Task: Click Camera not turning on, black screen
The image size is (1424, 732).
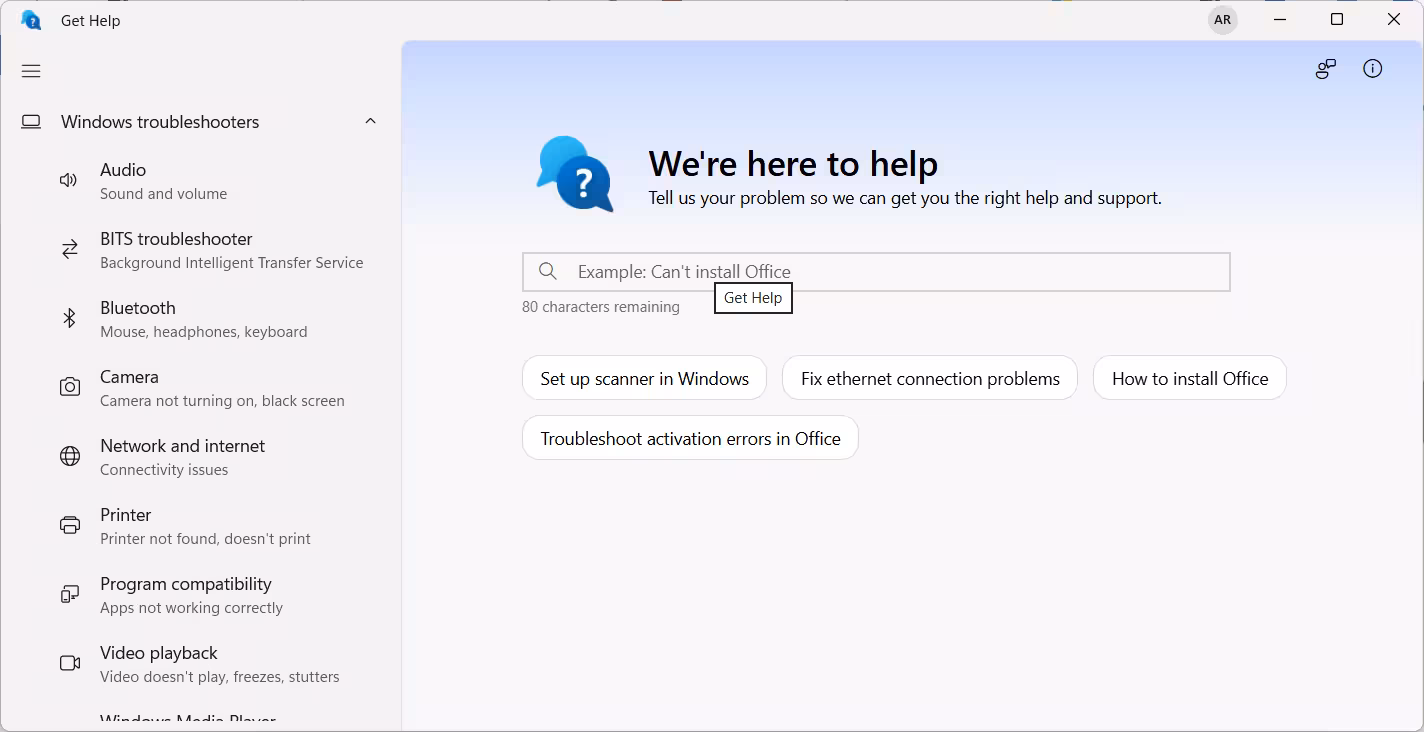Action: tap(222, 401)
